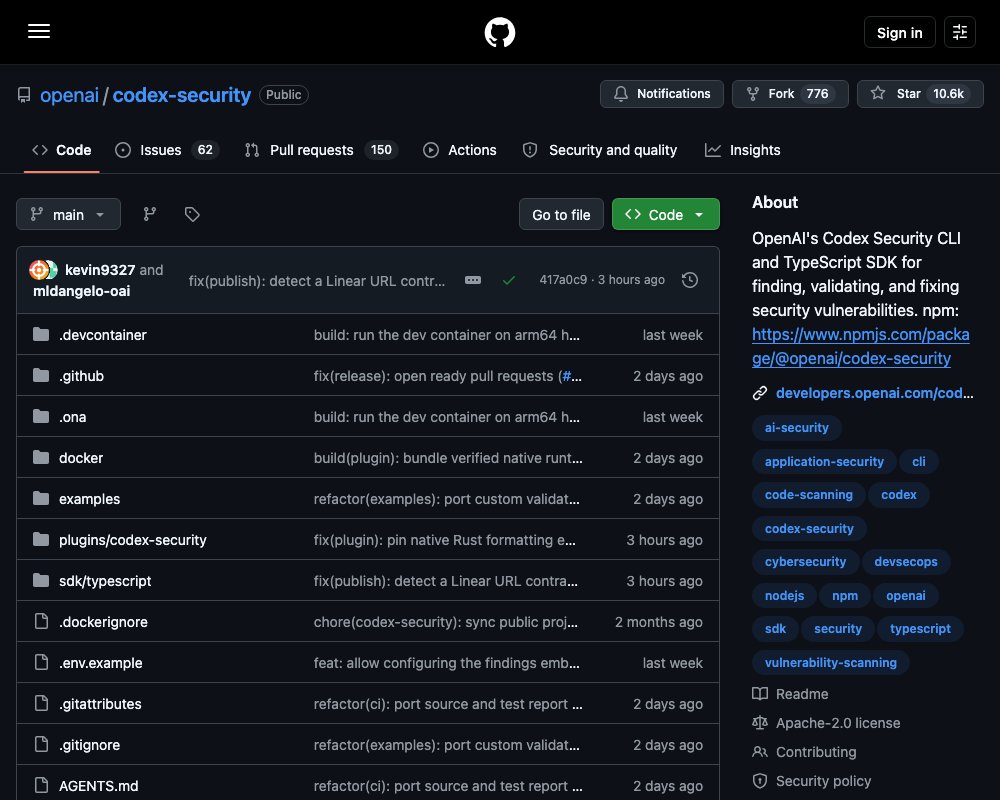Open the mldangelo-oai author link
Viewport: 1000px width, 800px height.
pos(82,291)
